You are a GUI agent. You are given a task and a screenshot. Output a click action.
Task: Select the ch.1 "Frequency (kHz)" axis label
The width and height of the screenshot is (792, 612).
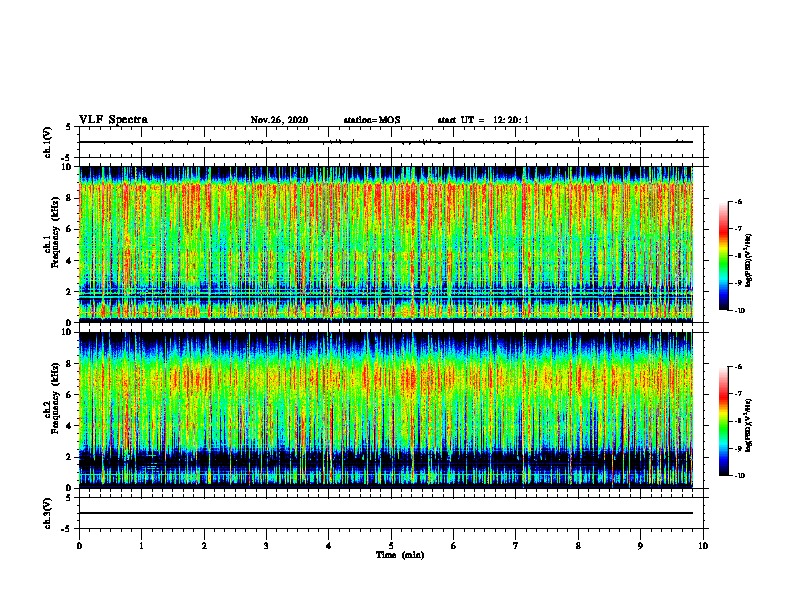point(55,233)
